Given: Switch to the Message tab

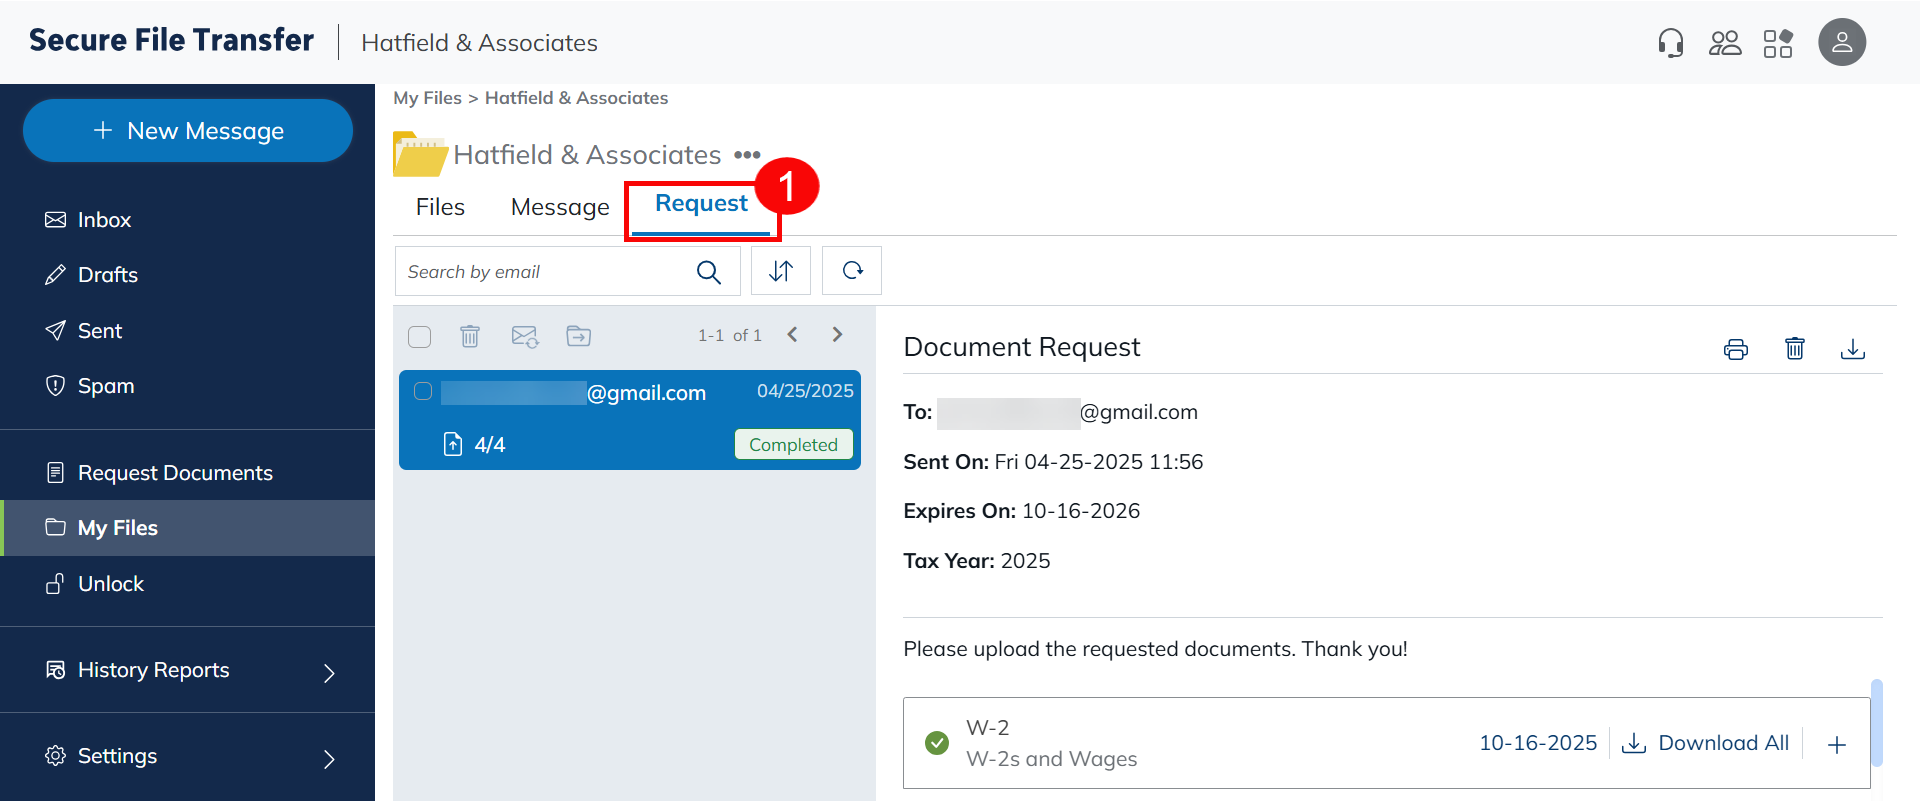Looking at the screenshot, I should [560, 207].
